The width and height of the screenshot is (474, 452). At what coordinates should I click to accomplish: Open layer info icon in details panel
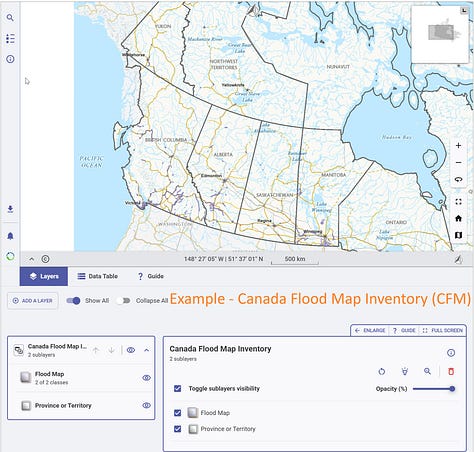(451, 353)
